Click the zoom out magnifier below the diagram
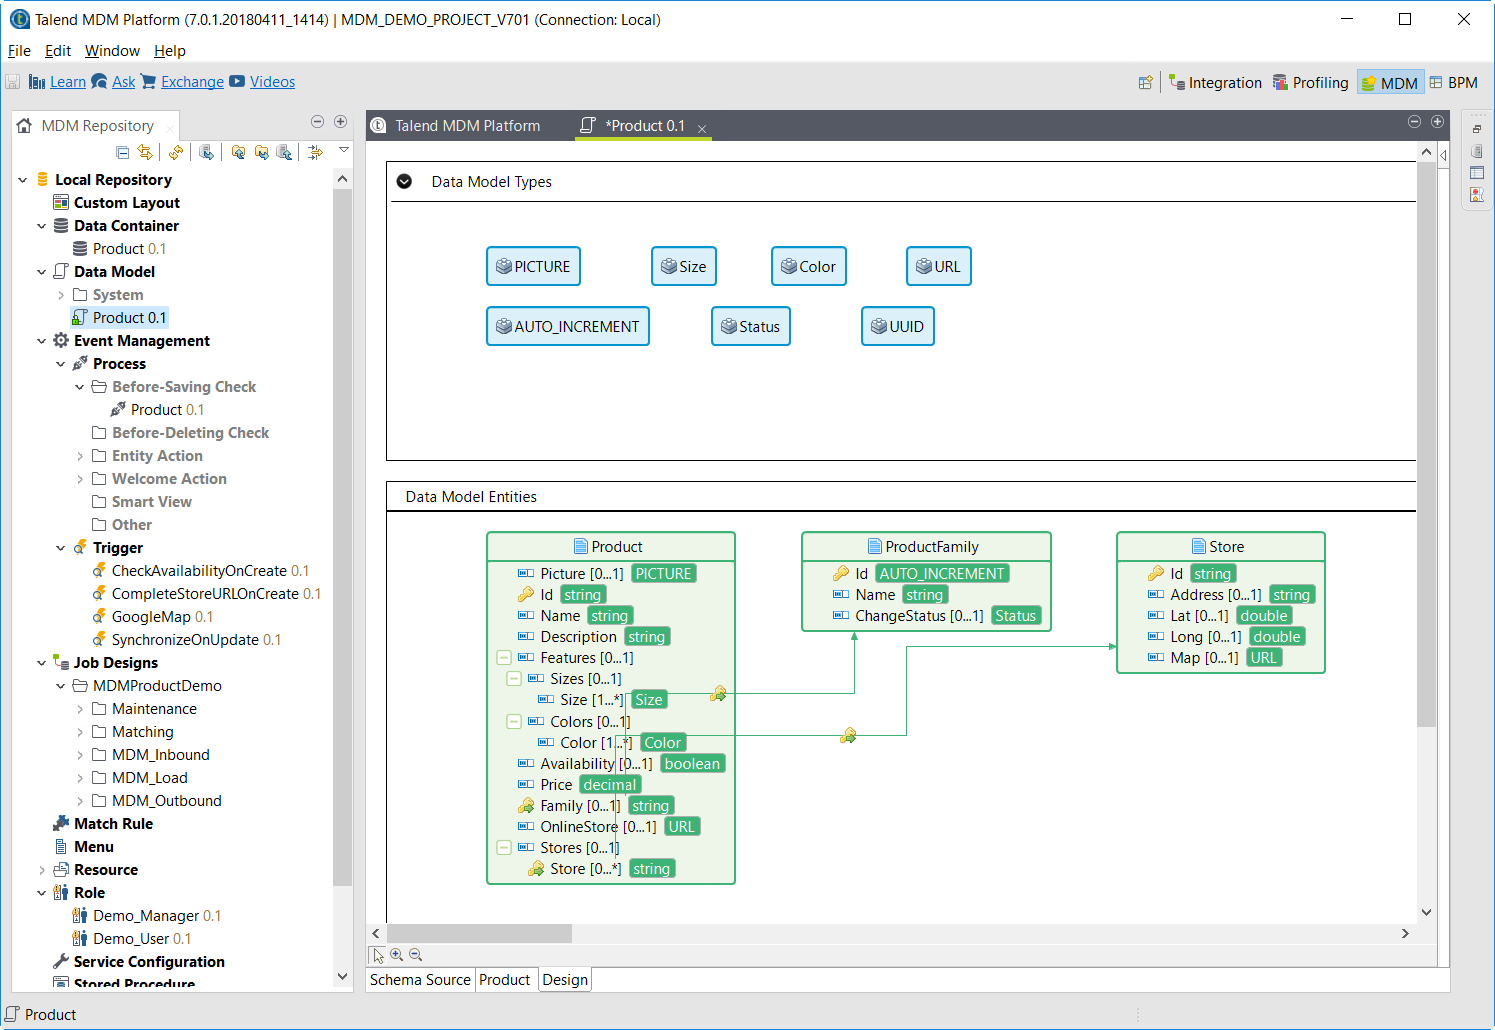Viewport: 1495px width, 1030px height. coord(416,955)
